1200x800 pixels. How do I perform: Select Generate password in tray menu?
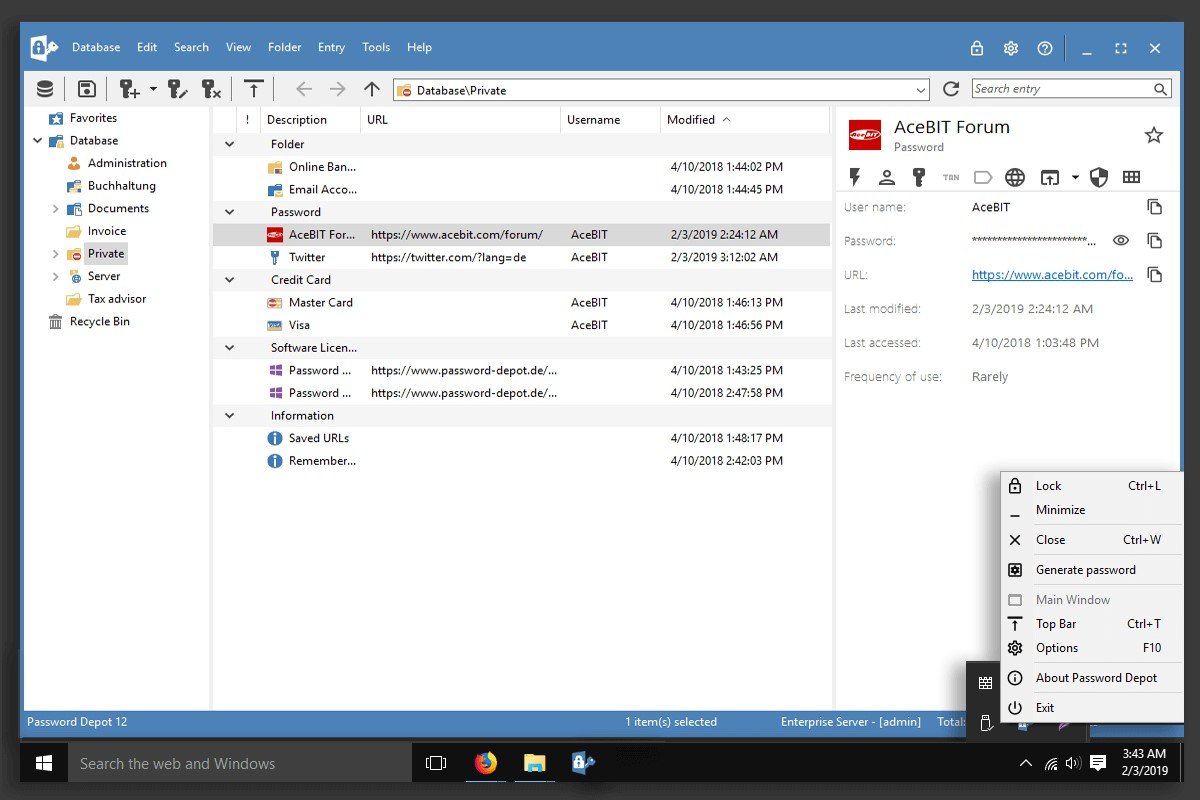click(x=1092, y=570)
